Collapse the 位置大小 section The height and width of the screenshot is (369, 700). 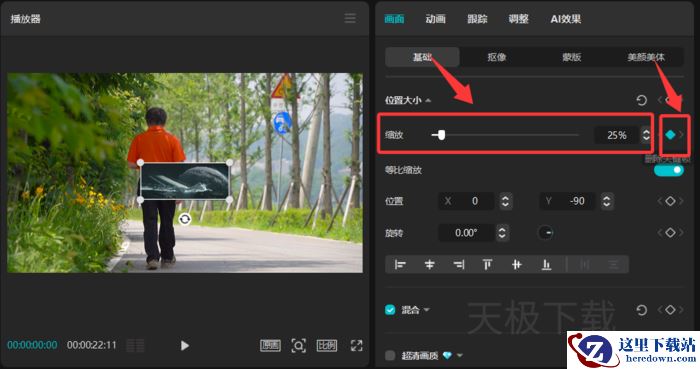coord(428,100)
